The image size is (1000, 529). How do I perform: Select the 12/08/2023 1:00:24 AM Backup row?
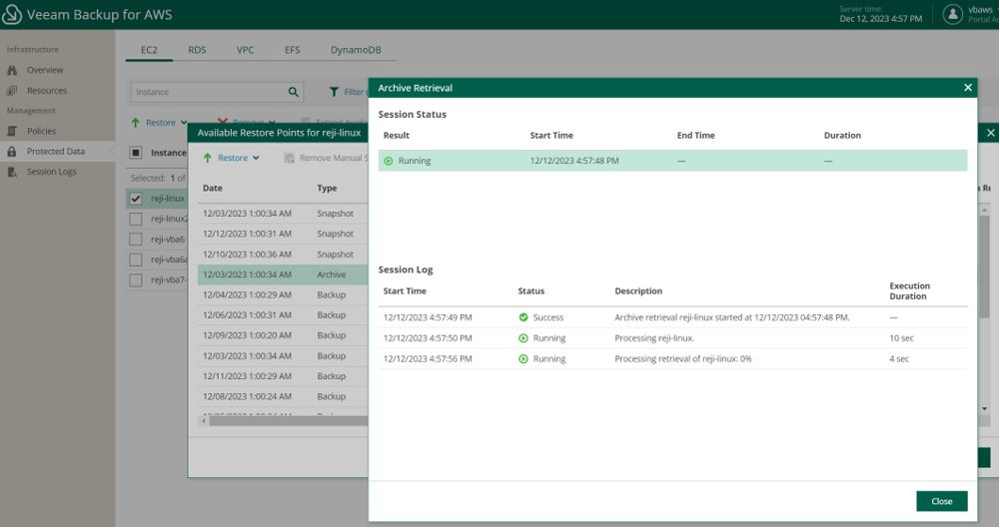[283, 396]
